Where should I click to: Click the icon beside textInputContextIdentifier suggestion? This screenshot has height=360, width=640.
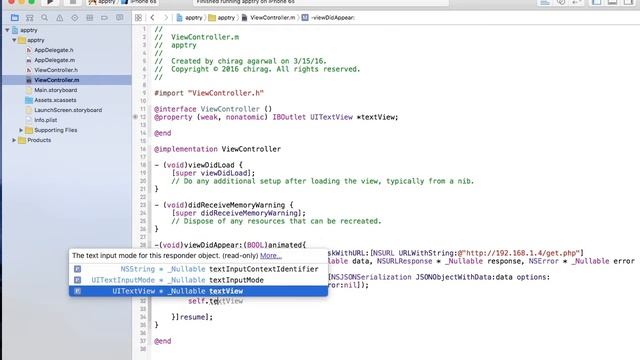[x=78, y=269]
